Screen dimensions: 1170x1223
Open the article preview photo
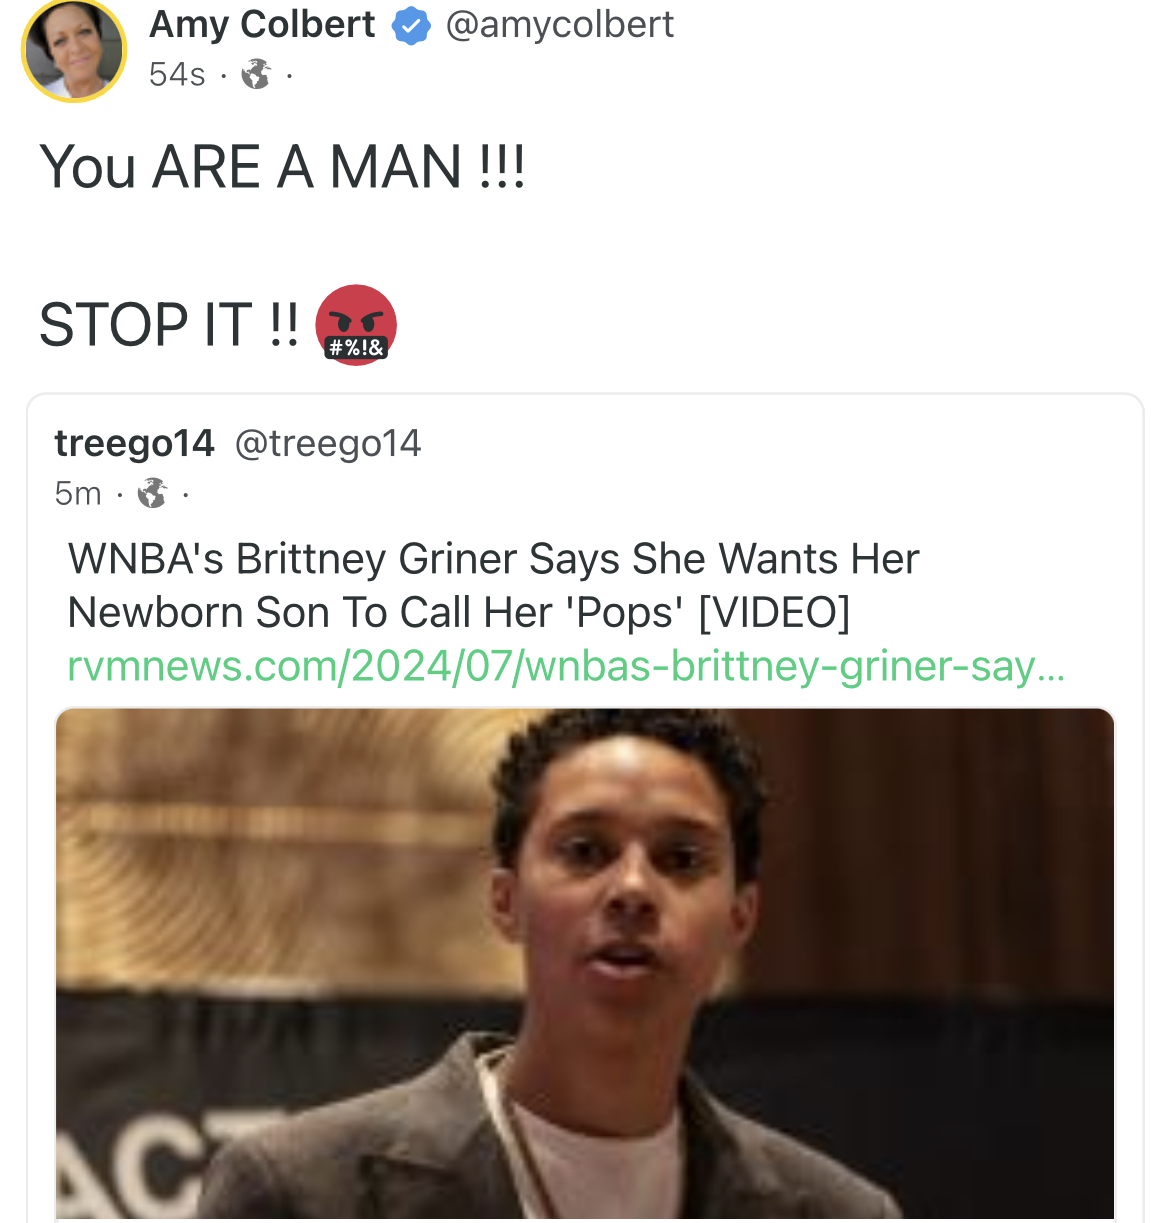585,960
